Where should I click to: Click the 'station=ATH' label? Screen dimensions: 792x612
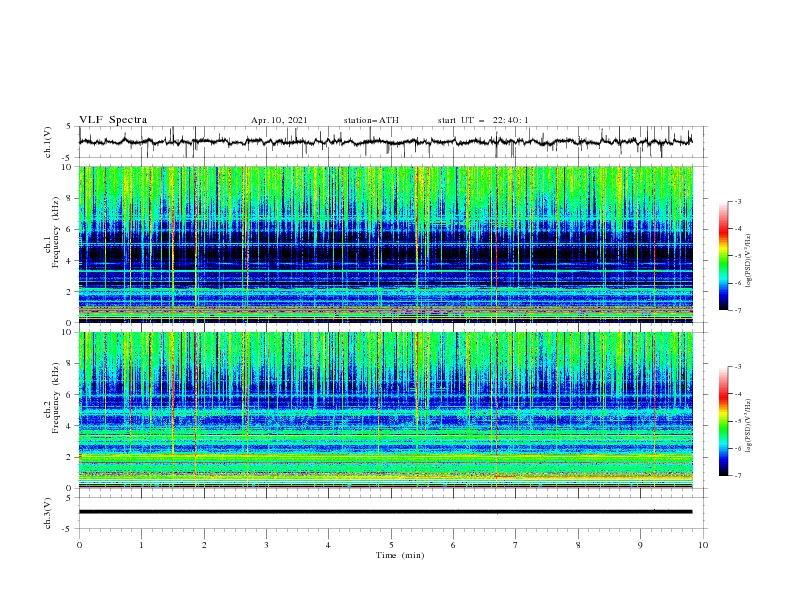(x=371, y=120)
